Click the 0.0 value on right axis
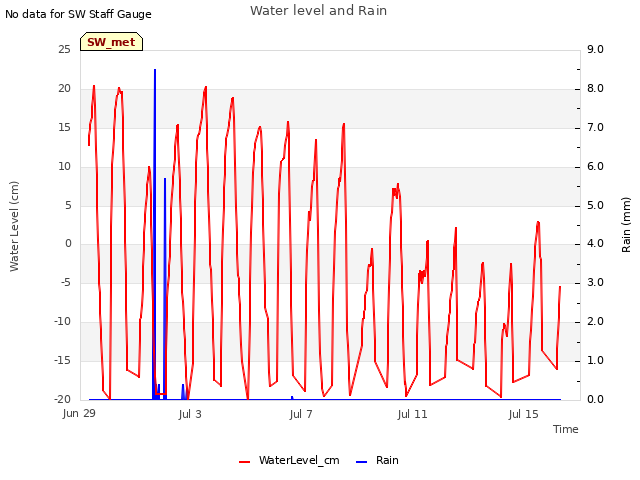This screenshot has height=480, width=640. (x=595, y=399)
